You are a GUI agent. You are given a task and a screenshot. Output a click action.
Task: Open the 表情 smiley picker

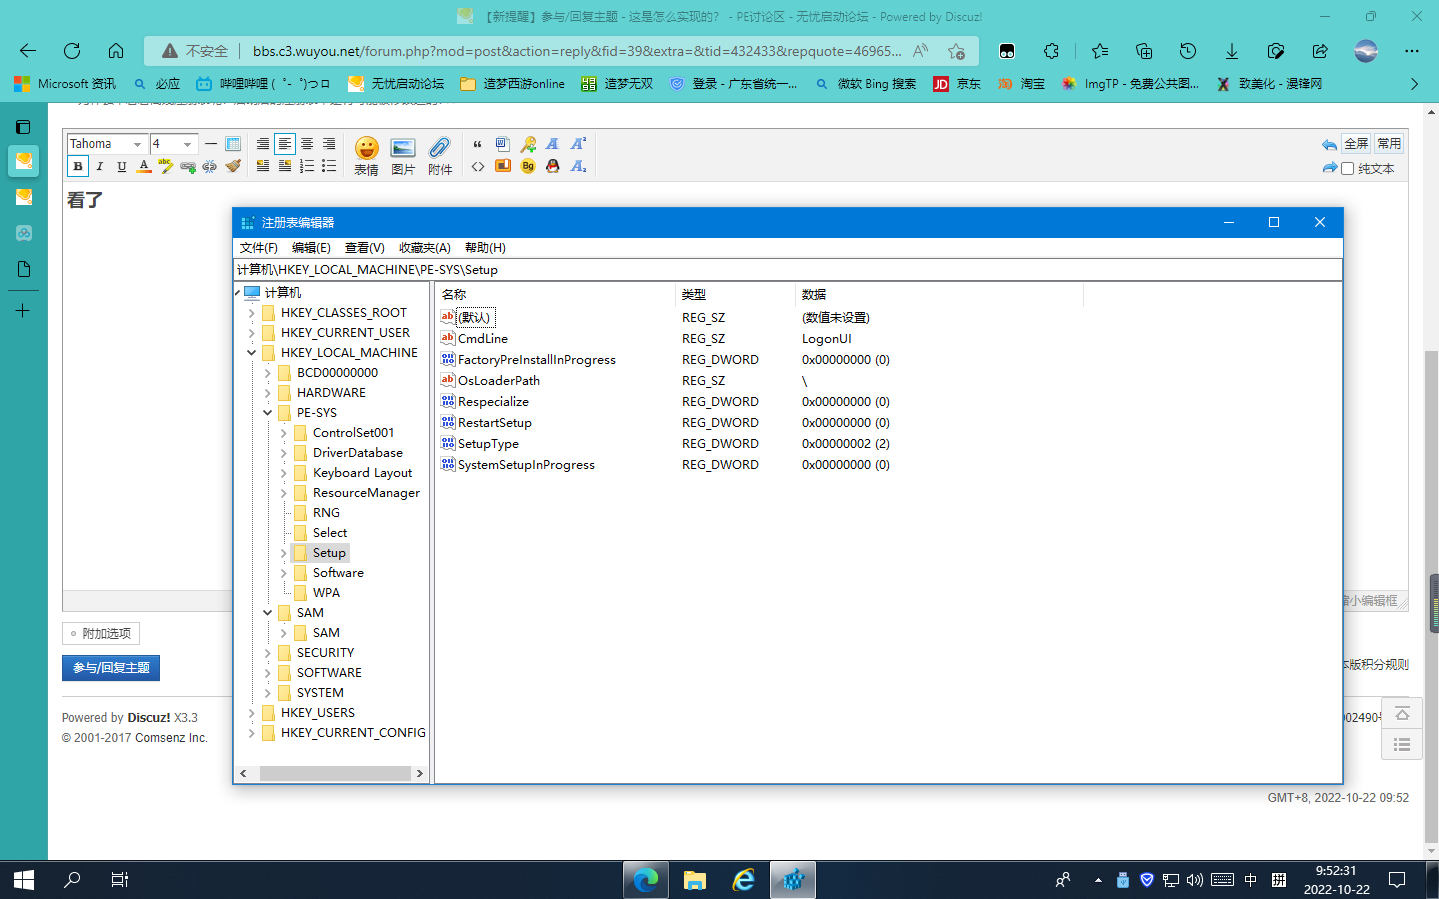coord(367,156)
